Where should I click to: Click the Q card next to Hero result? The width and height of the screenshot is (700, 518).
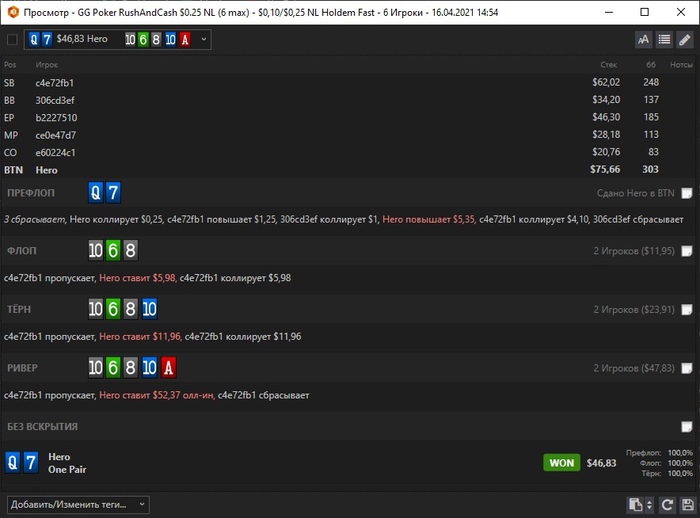coord(13,463)
